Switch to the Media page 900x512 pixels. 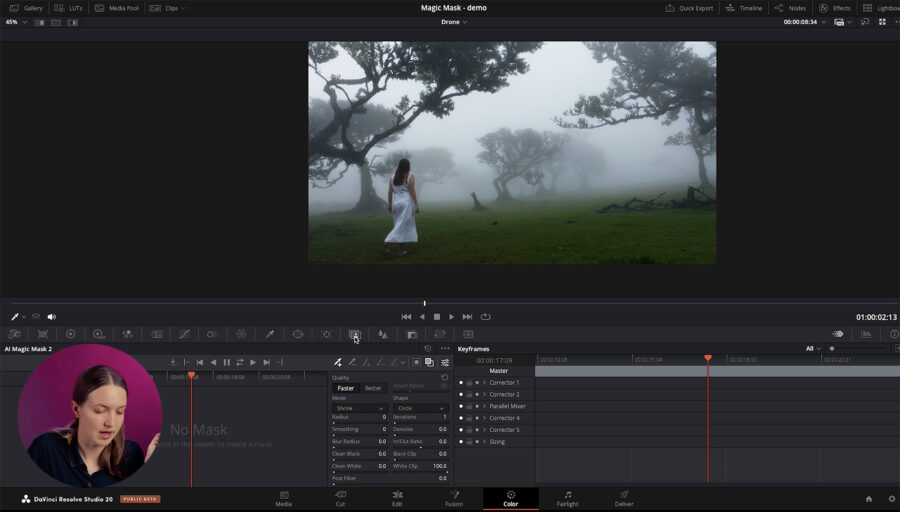click(x=284, y=498)
